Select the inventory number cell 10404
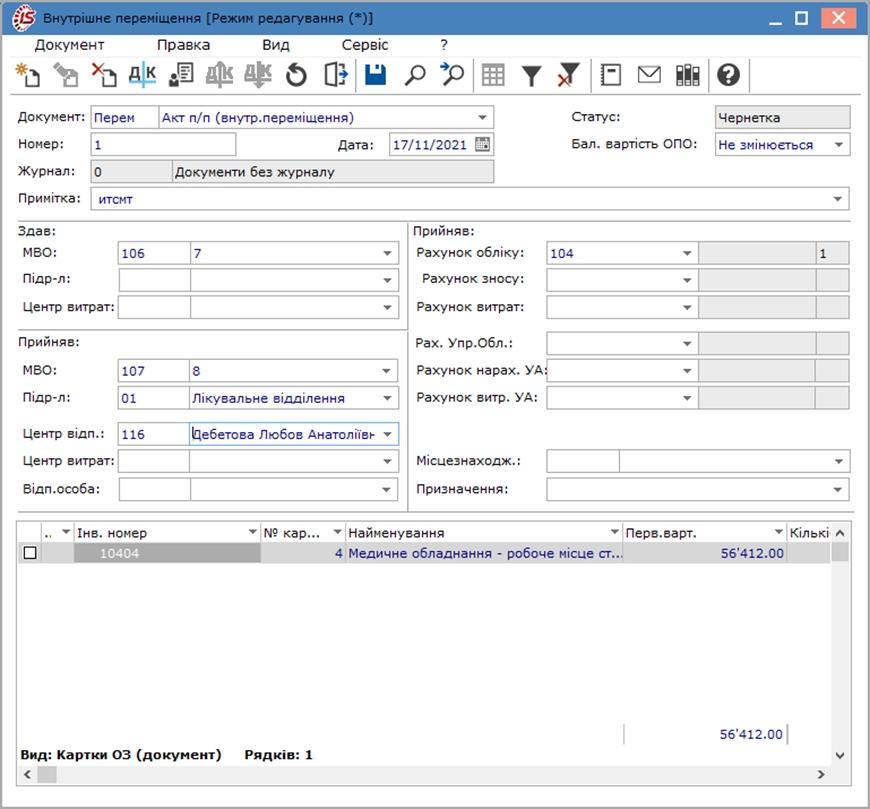Viewport: 870px width, 809px height. click(x=167, y=553)
